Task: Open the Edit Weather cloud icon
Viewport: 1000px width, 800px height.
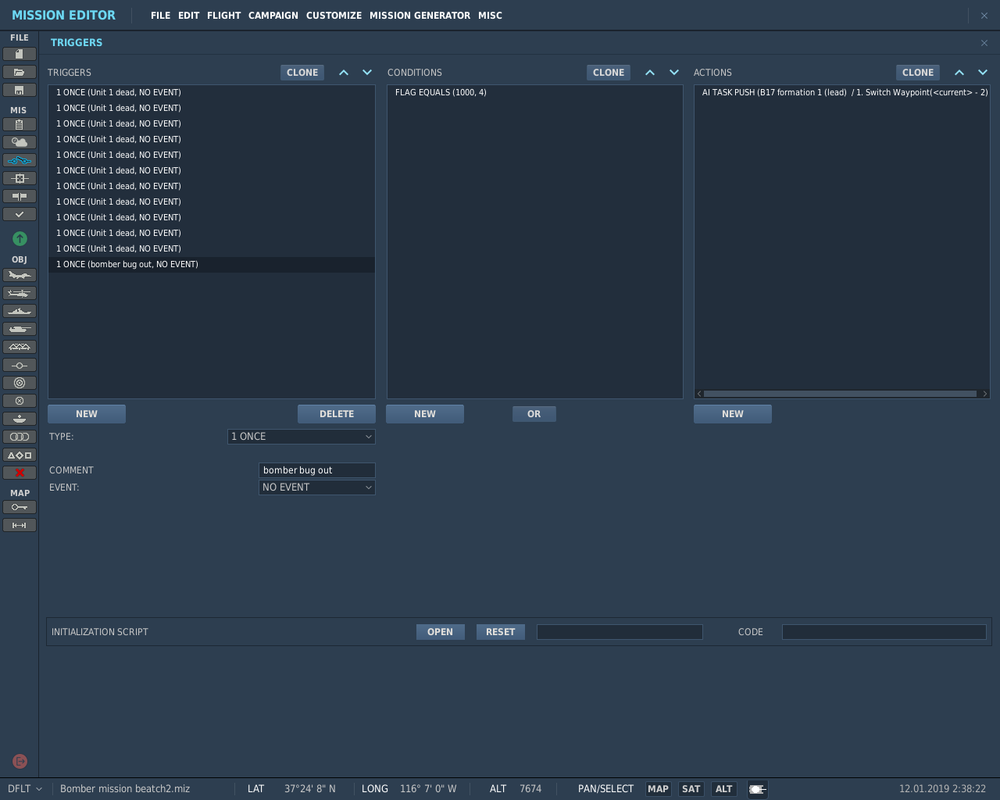Action: point(19,142)
